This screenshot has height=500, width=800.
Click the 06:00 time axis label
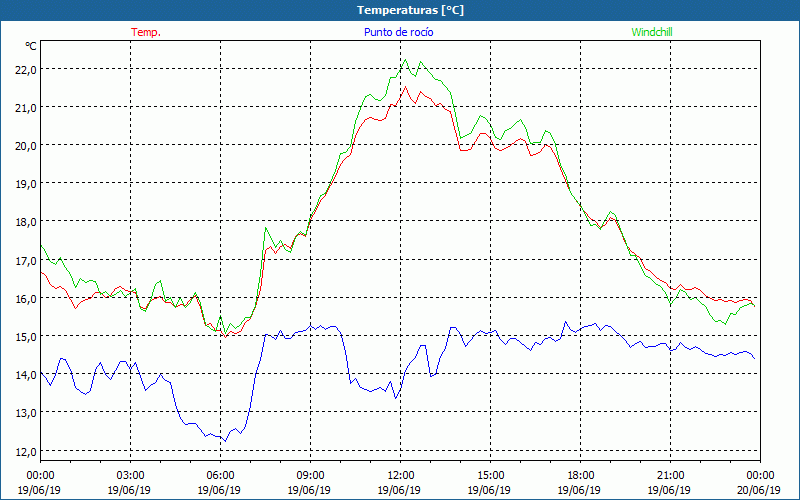coord(220,475)
